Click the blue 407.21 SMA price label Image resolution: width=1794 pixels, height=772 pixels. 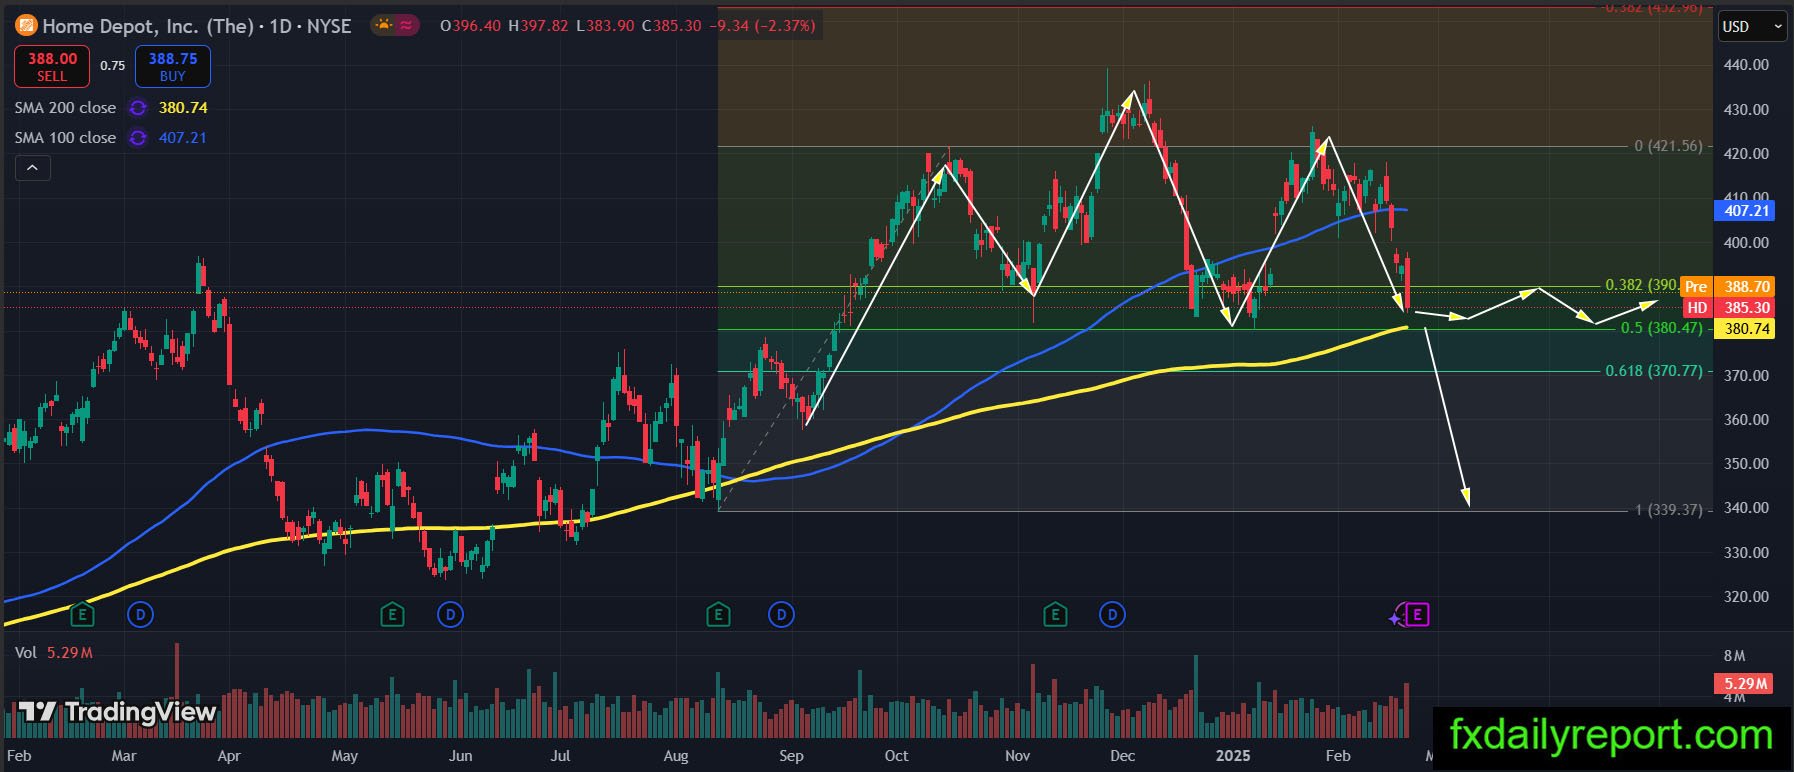1747,211
